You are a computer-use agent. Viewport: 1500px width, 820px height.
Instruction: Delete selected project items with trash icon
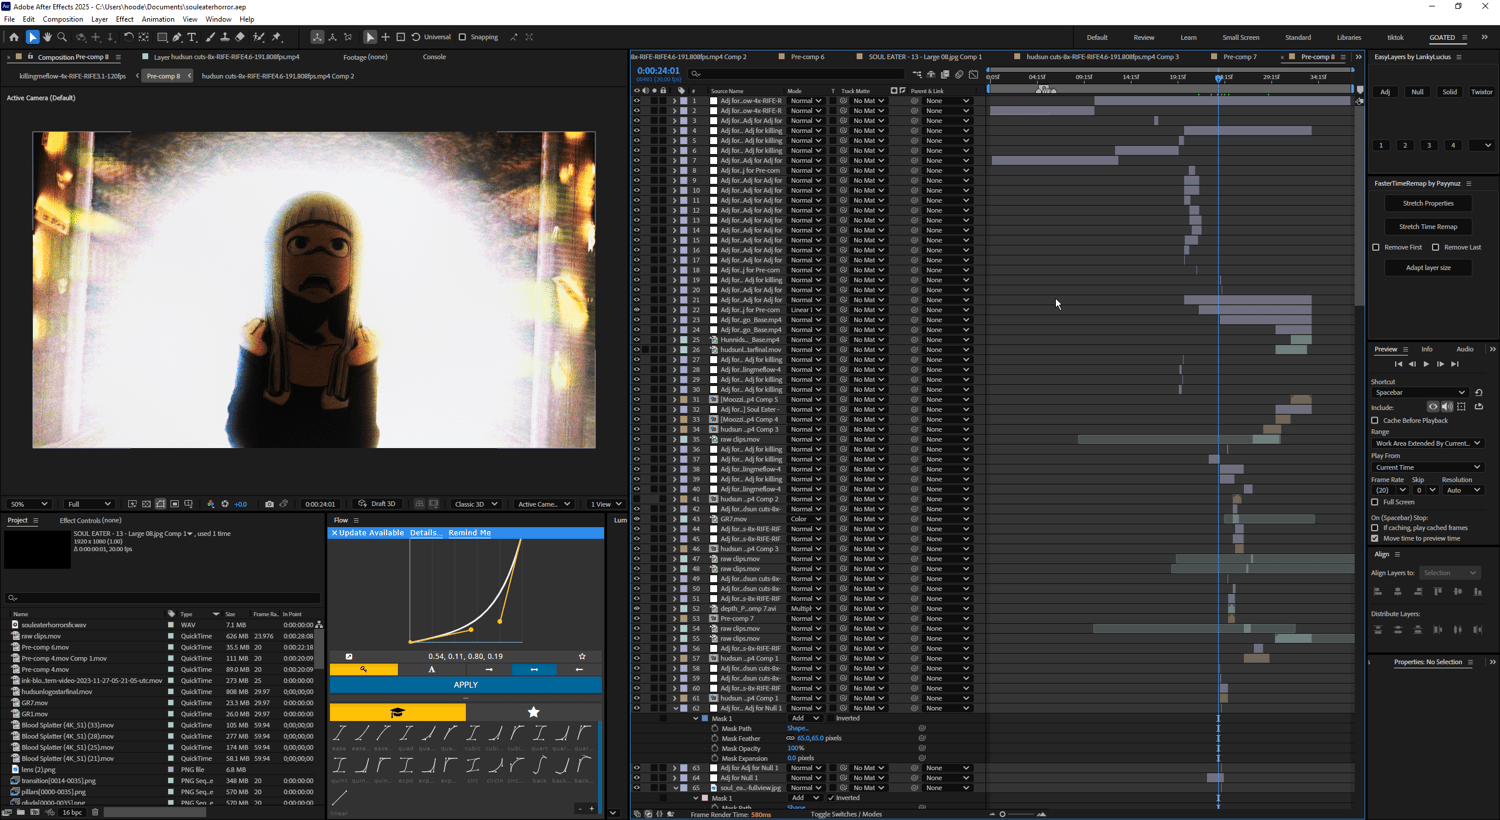tap(95, 812)
